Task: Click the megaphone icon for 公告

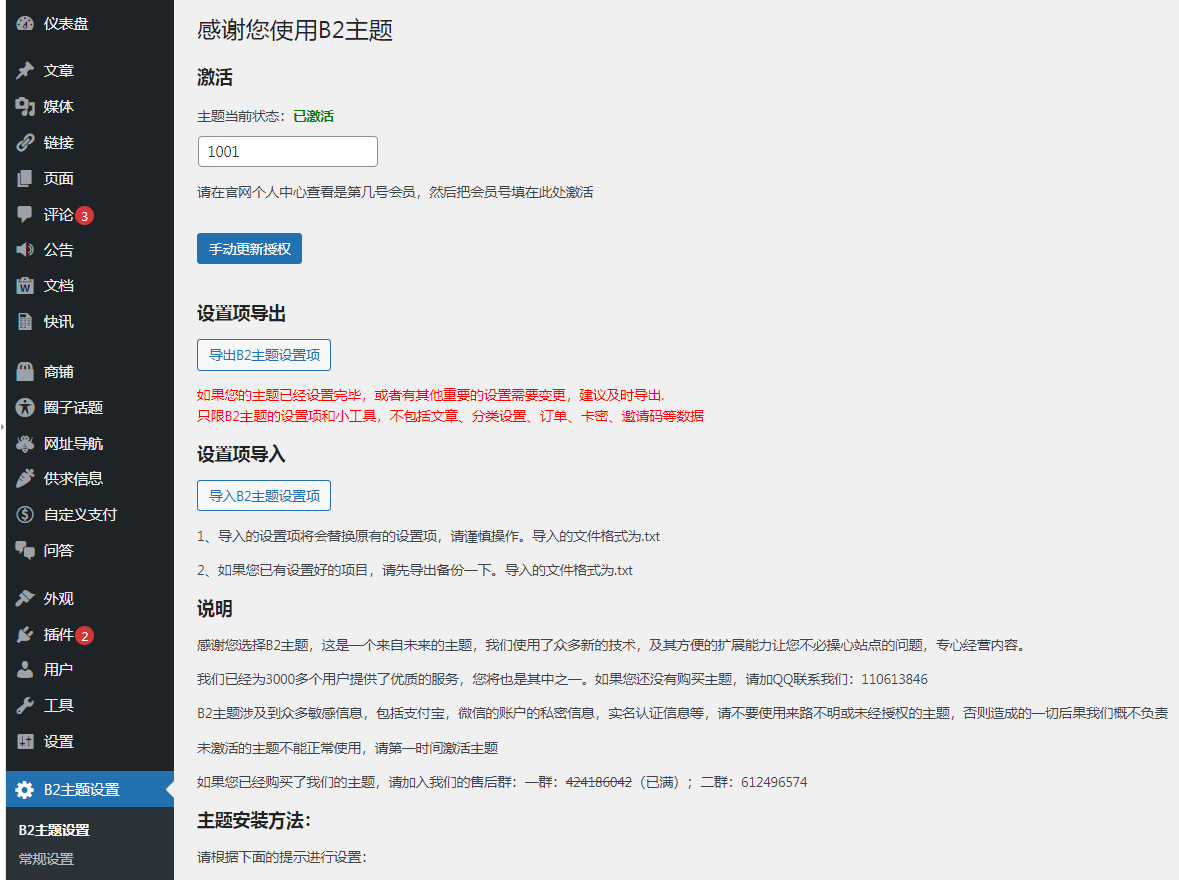Action: [x=25, y=250]
